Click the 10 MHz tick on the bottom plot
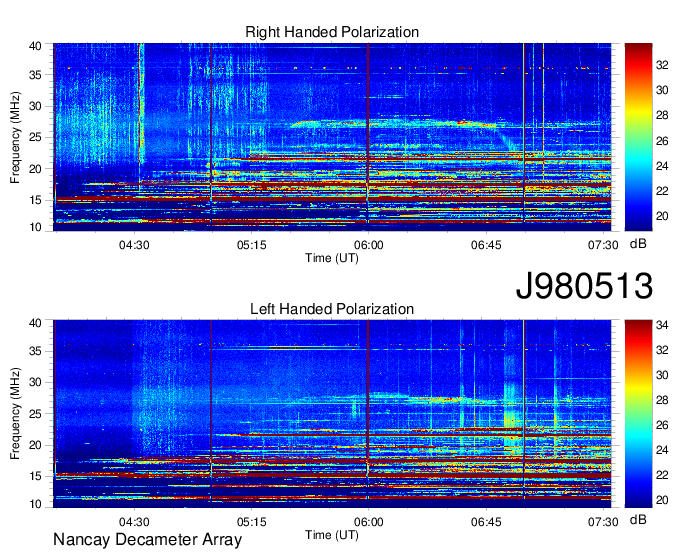This screenshot has height=552, width=680. click(35, 504)
